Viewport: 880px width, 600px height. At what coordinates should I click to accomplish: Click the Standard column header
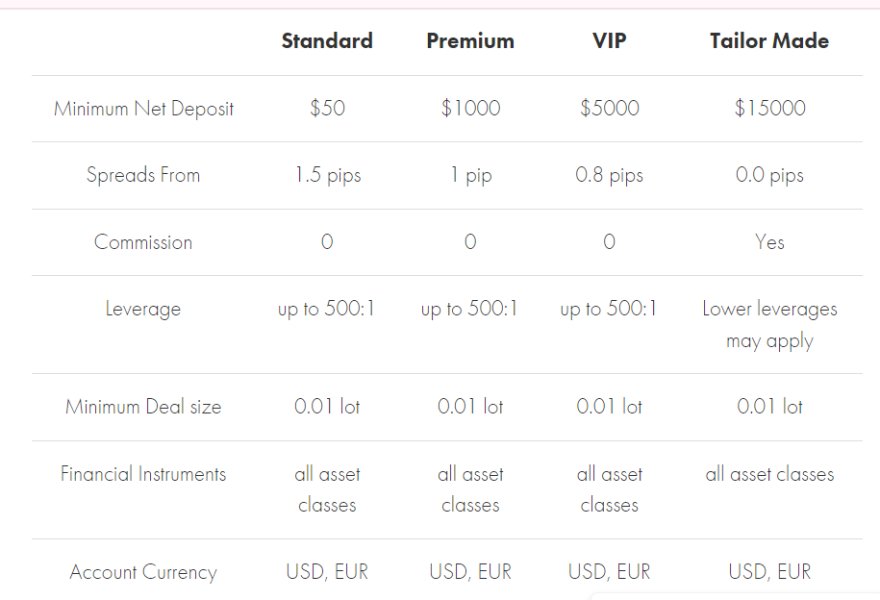point(327,41)
